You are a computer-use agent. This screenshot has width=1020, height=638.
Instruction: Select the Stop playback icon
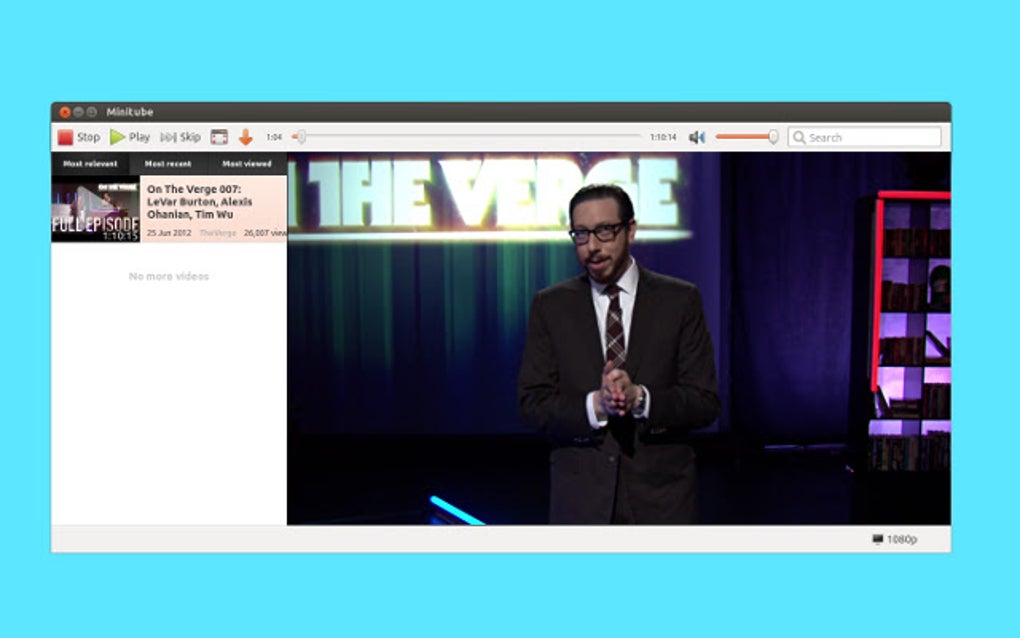click(x=66, y=137)
